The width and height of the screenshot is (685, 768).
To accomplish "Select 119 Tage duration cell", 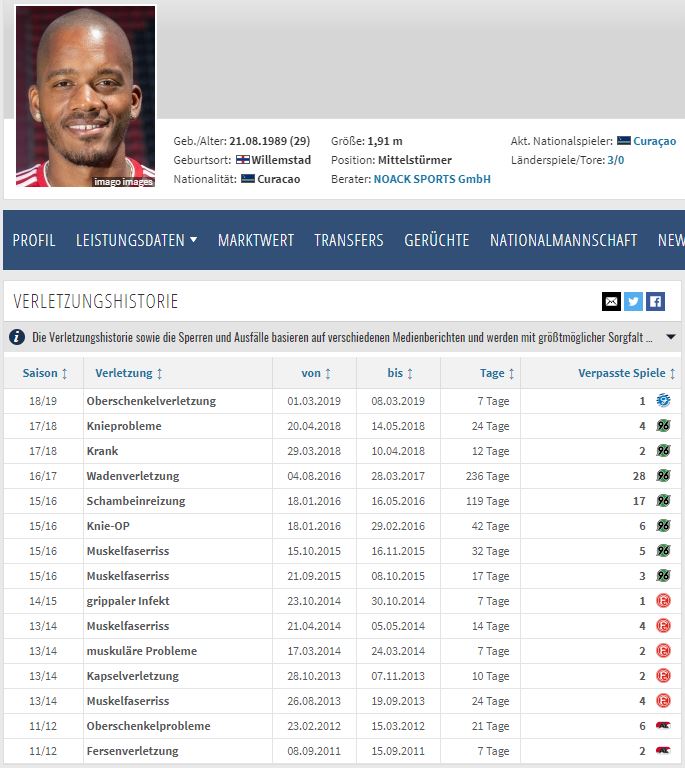I will (x=487, y=501).
